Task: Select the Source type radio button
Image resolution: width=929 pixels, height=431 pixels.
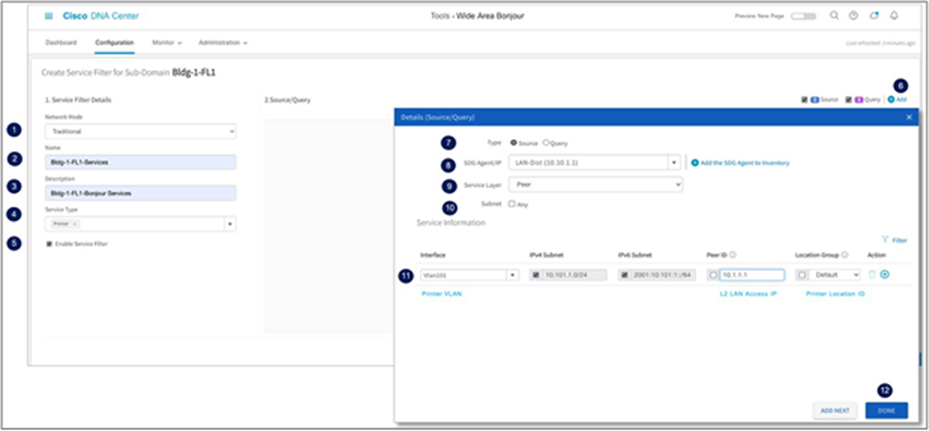Action: click(513, 143)
